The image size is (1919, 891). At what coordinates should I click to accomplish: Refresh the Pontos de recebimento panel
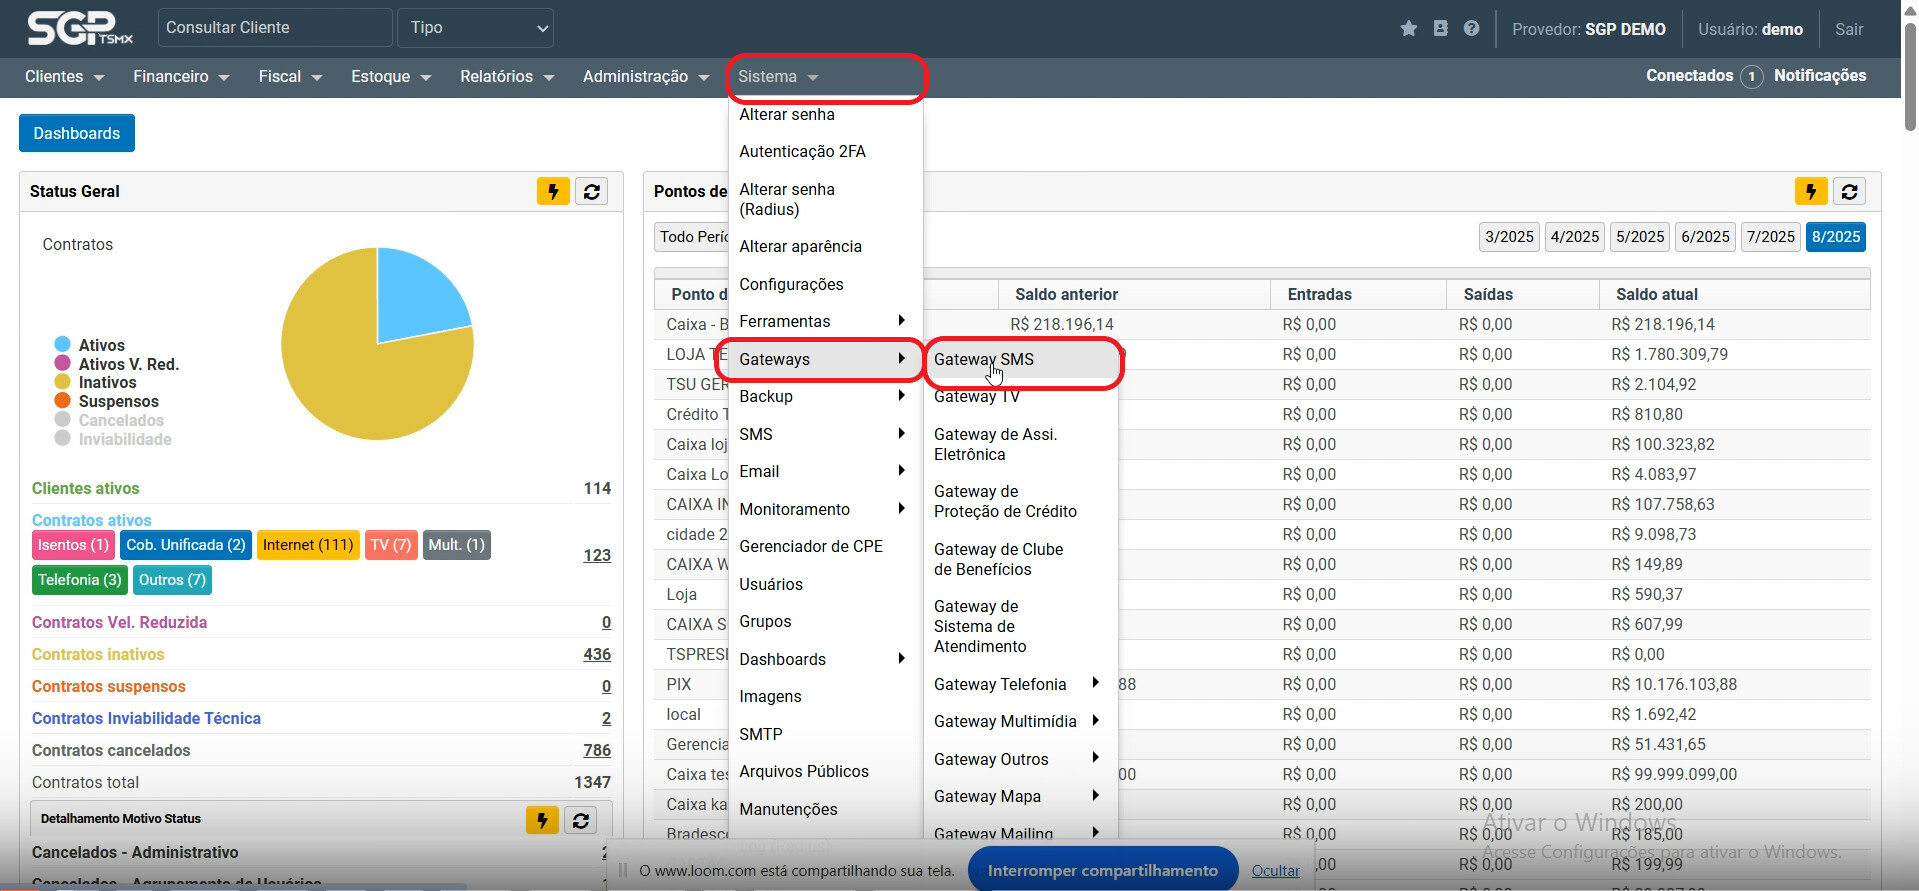tap(1849, 191)
